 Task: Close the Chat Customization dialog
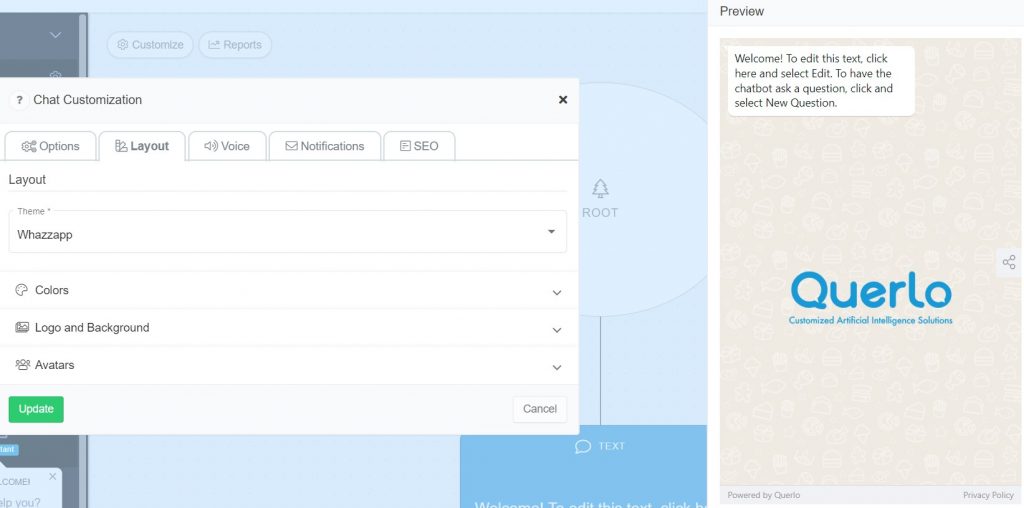point(563,100)
